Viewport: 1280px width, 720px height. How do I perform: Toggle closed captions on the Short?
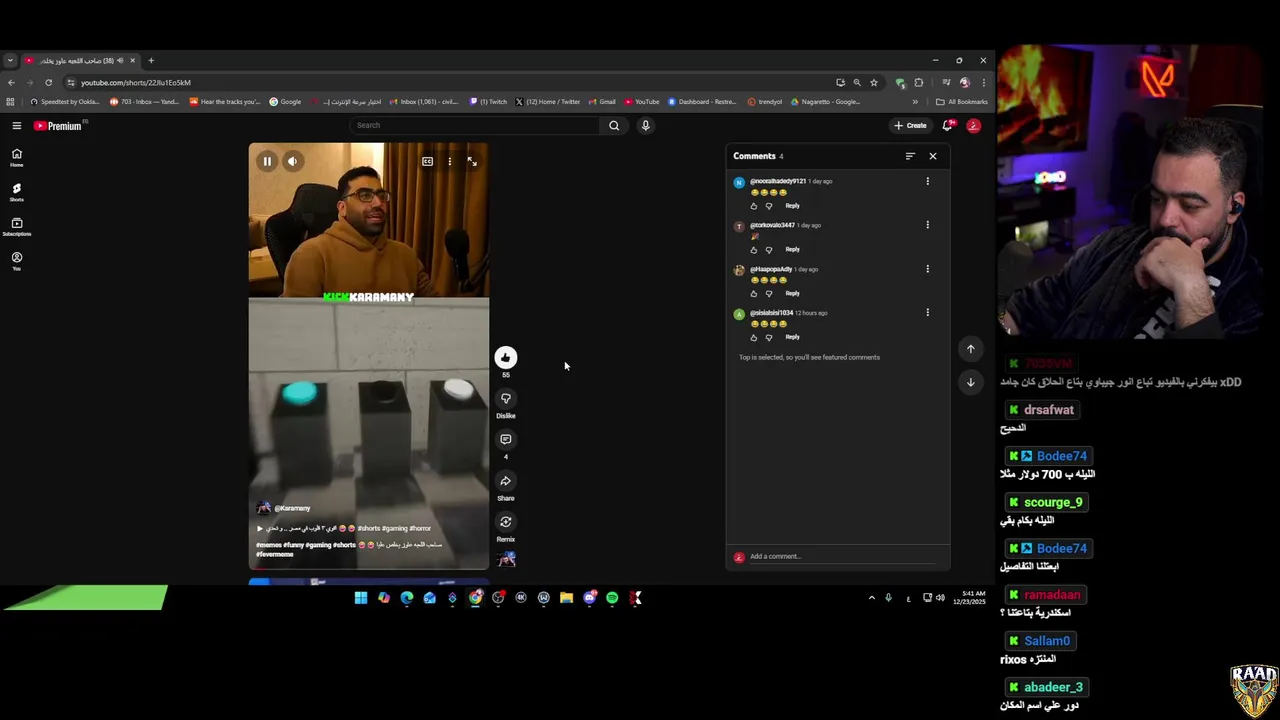click(427, 161)
